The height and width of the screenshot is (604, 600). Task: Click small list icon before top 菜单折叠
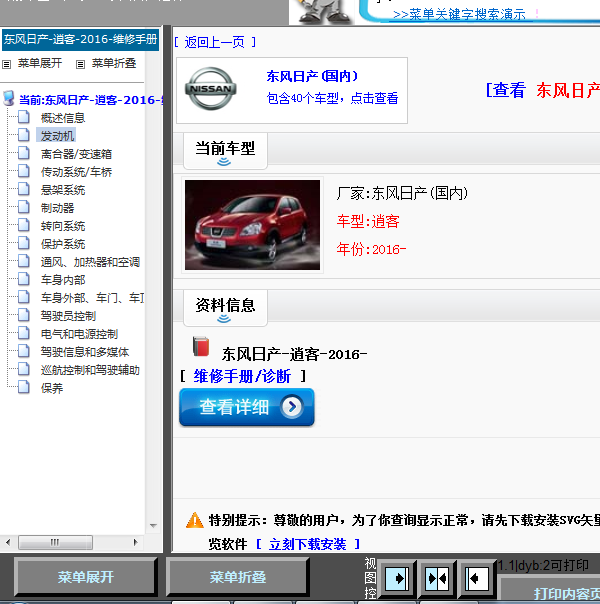tap(80, 64)
